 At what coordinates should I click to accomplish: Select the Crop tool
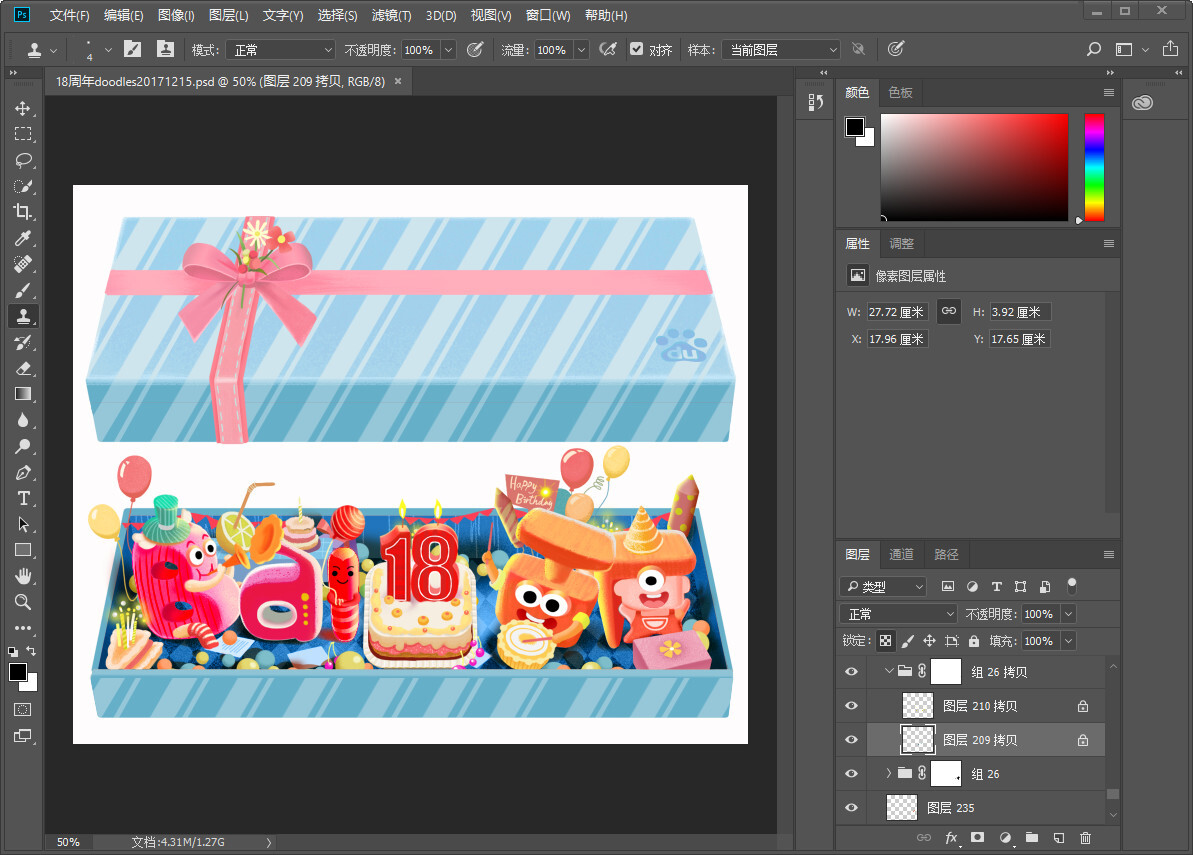(x=23, y=212)
